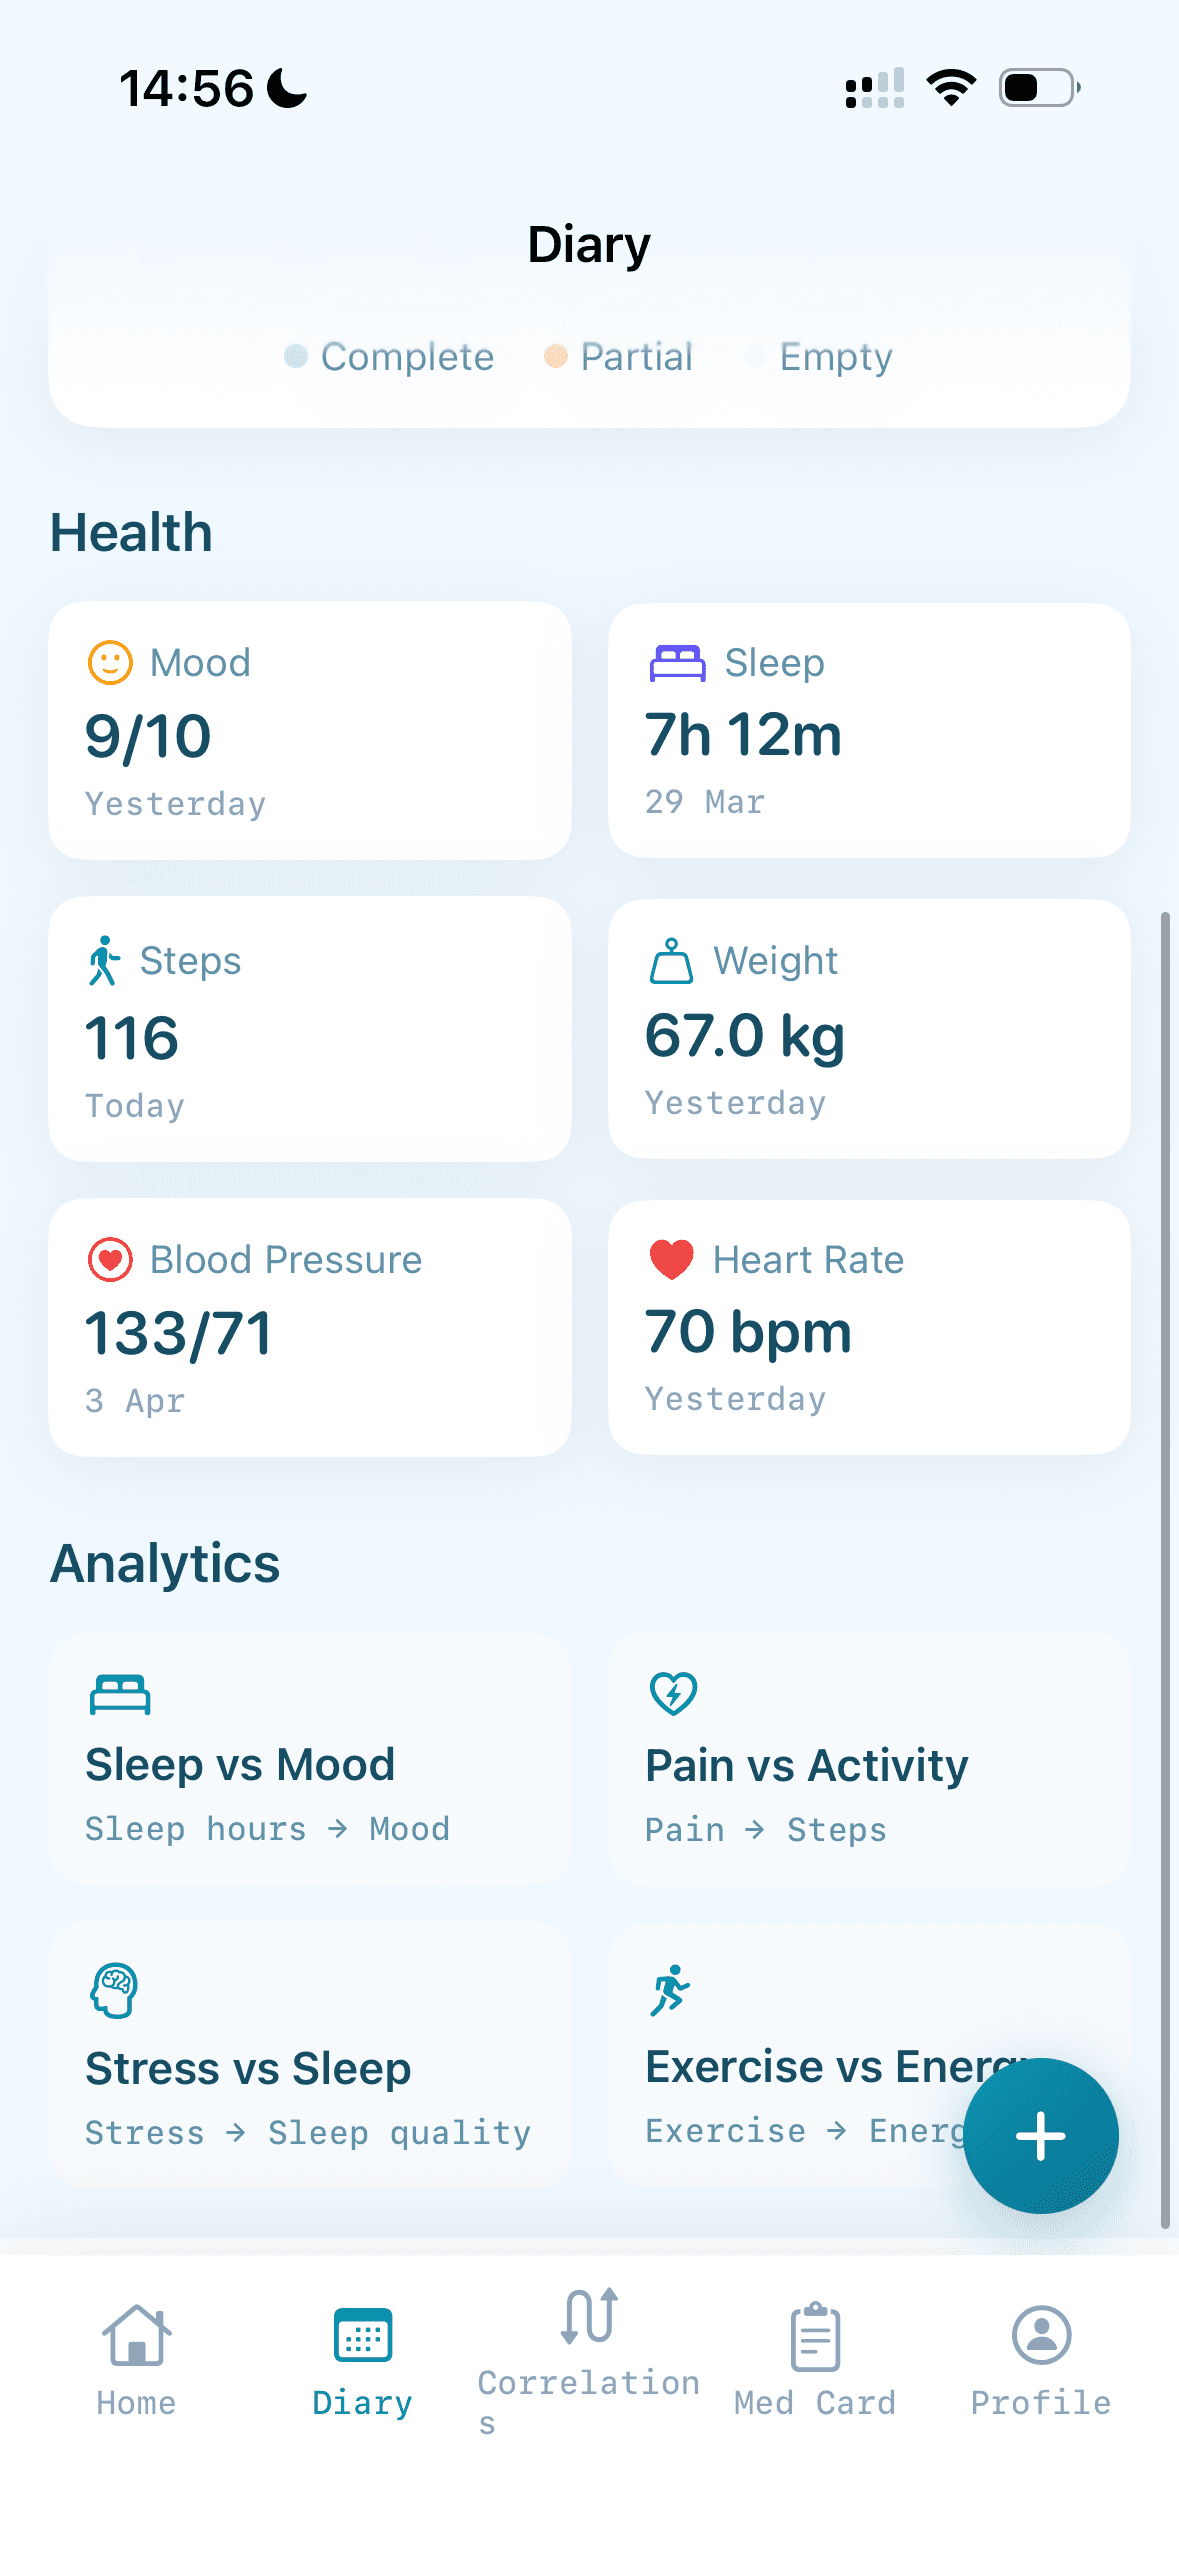Tap the Blood Pressure heart icon
The width and height of the screenshot is (1179, 2556).
pyautogui.click(x=110, y=1259)
